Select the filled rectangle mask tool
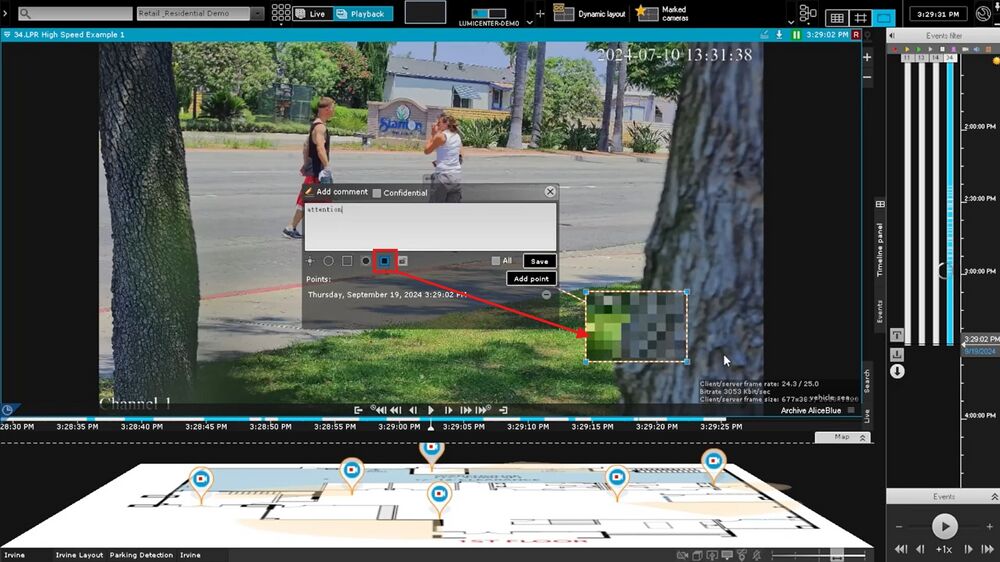This screenshot has height=562, width=1000. (385, 261)
